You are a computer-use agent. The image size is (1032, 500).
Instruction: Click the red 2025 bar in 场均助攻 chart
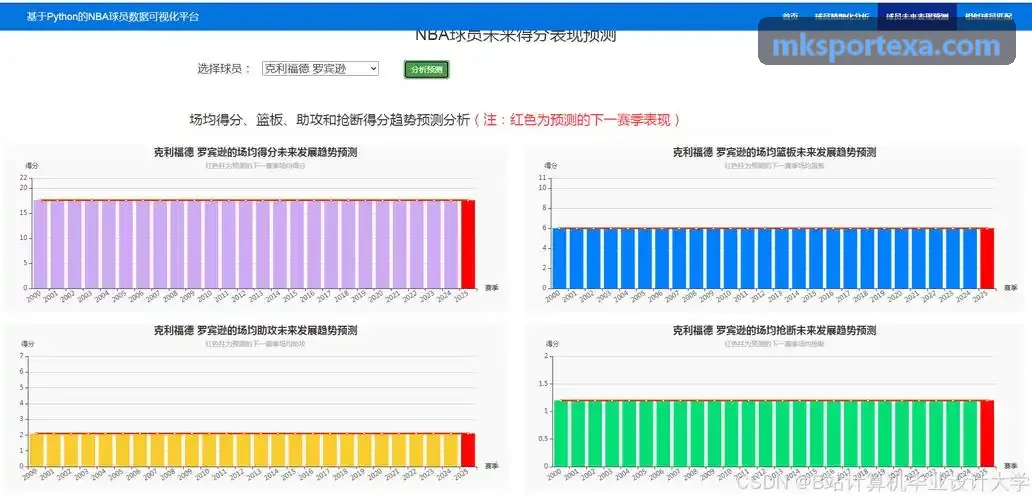click(468, 450)
